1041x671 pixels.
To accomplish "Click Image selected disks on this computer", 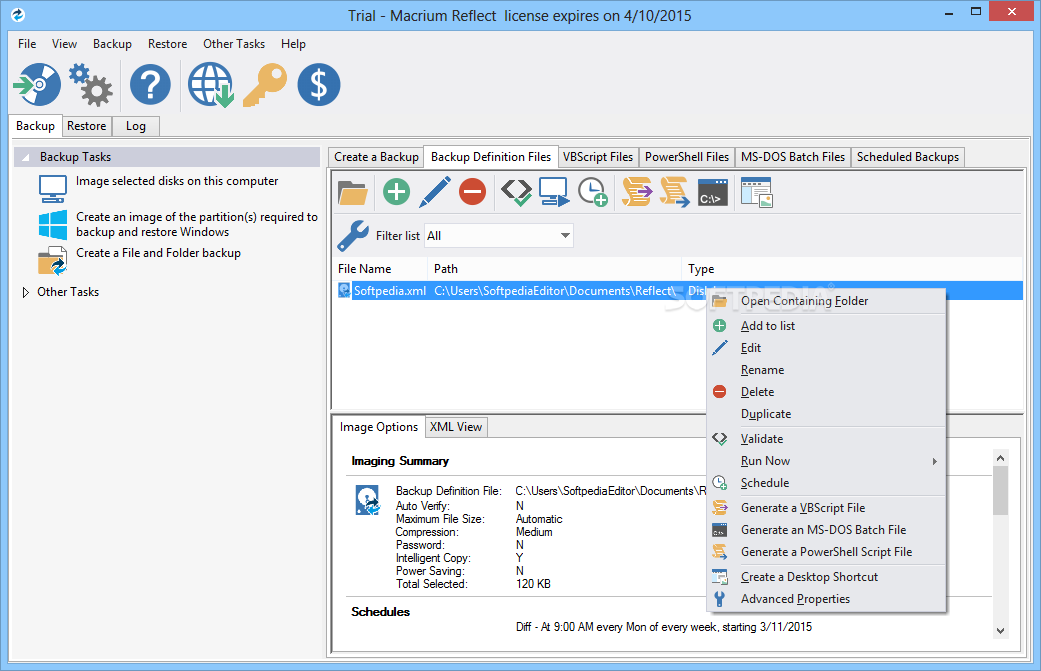I will pyautogui.click(x=177, y=181).
